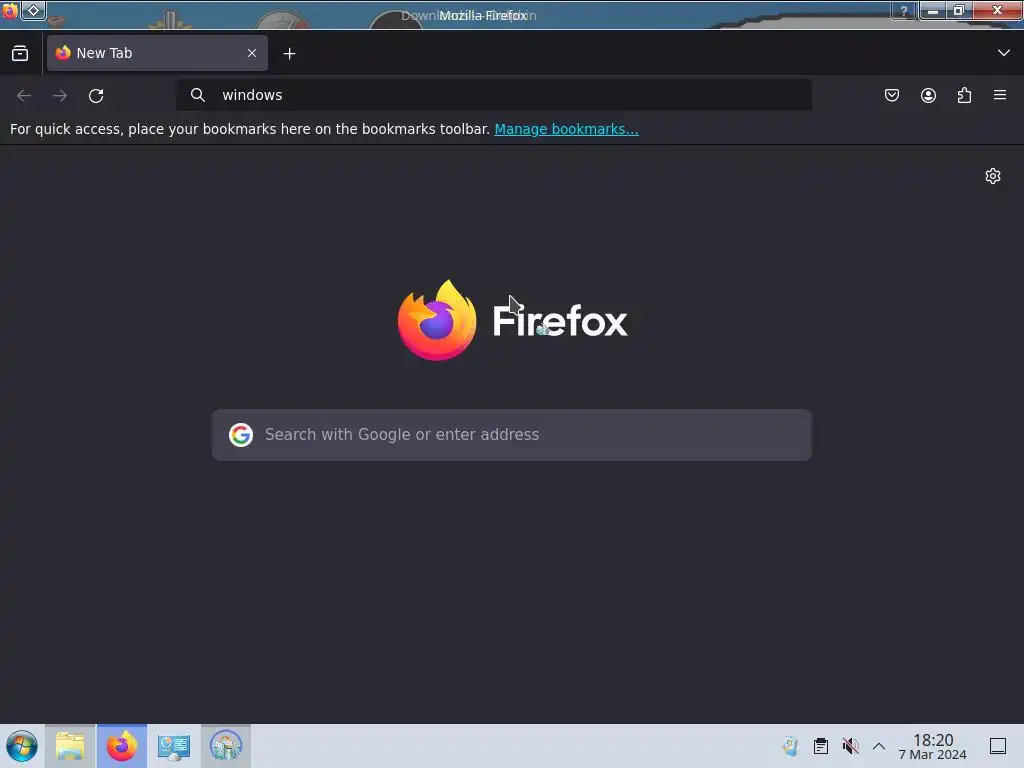Viewport: 1024px width, 768px height.
Task: Focus the Search with Google field
Action: click(512, 435)
